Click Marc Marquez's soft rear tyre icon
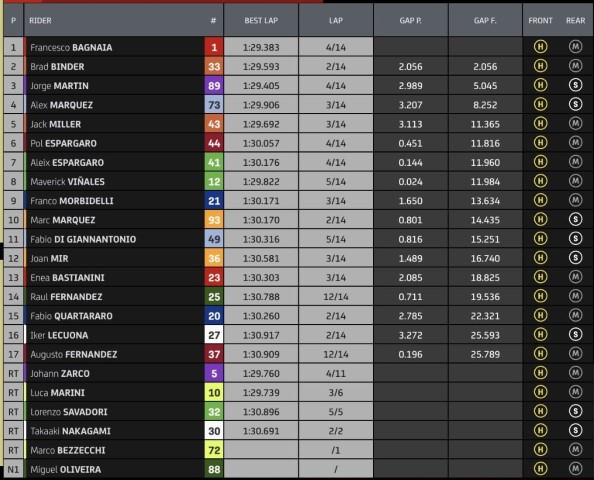Image resolution: width=594 pixels, height=480 pixels. 575,219
